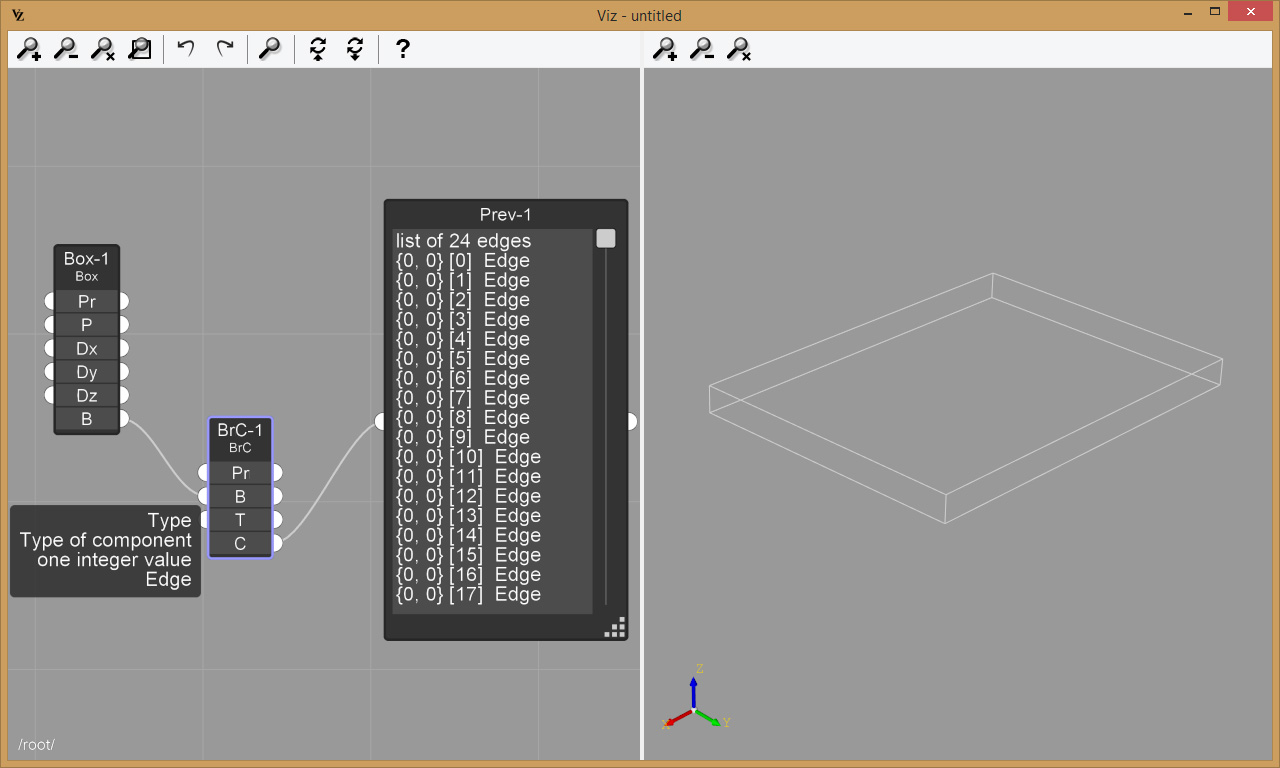
Task: Reset zoom in the 3D viewport toolbar
Action: [739, 49]
